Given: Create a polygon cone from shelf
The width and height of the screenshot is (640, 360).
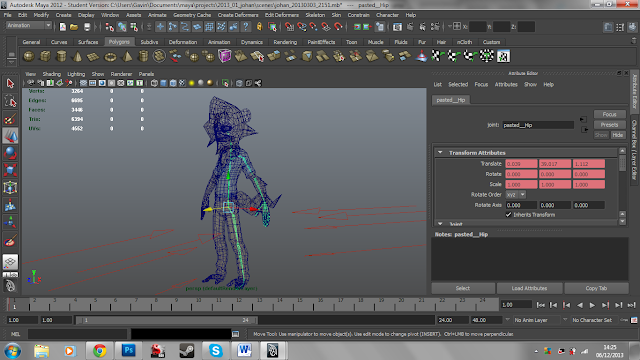Looking at the screenshot, I should pyautogui.click(x=78, y=56).
